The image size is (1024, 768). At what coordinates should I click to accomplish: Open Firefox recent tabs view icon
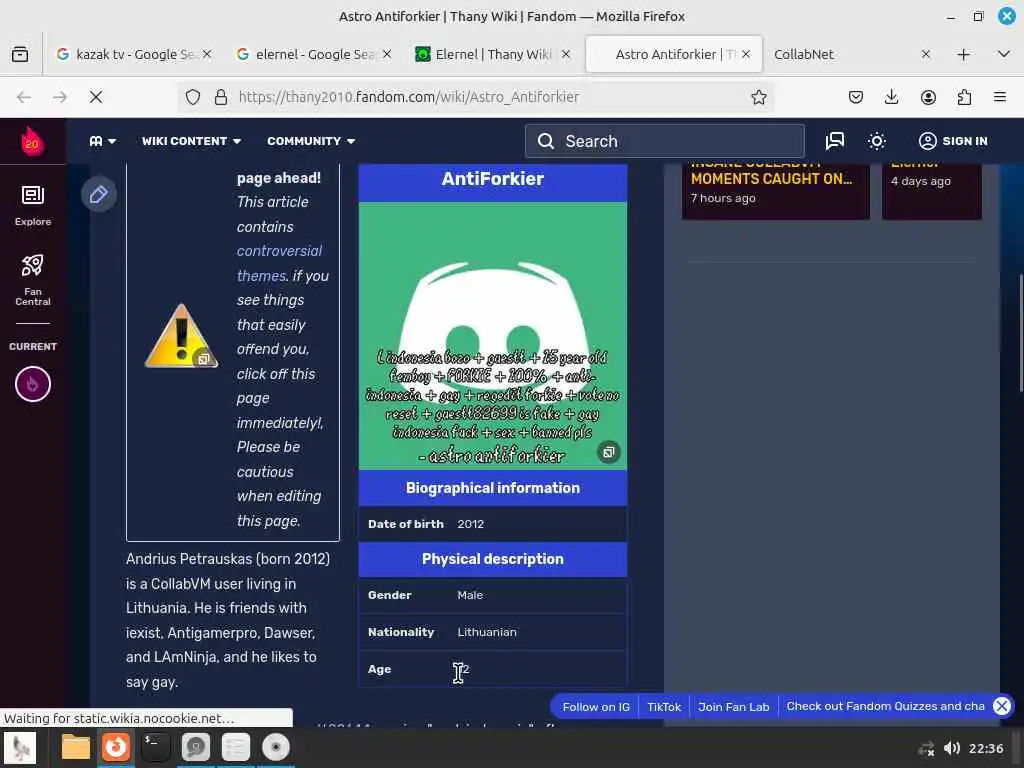20,54
